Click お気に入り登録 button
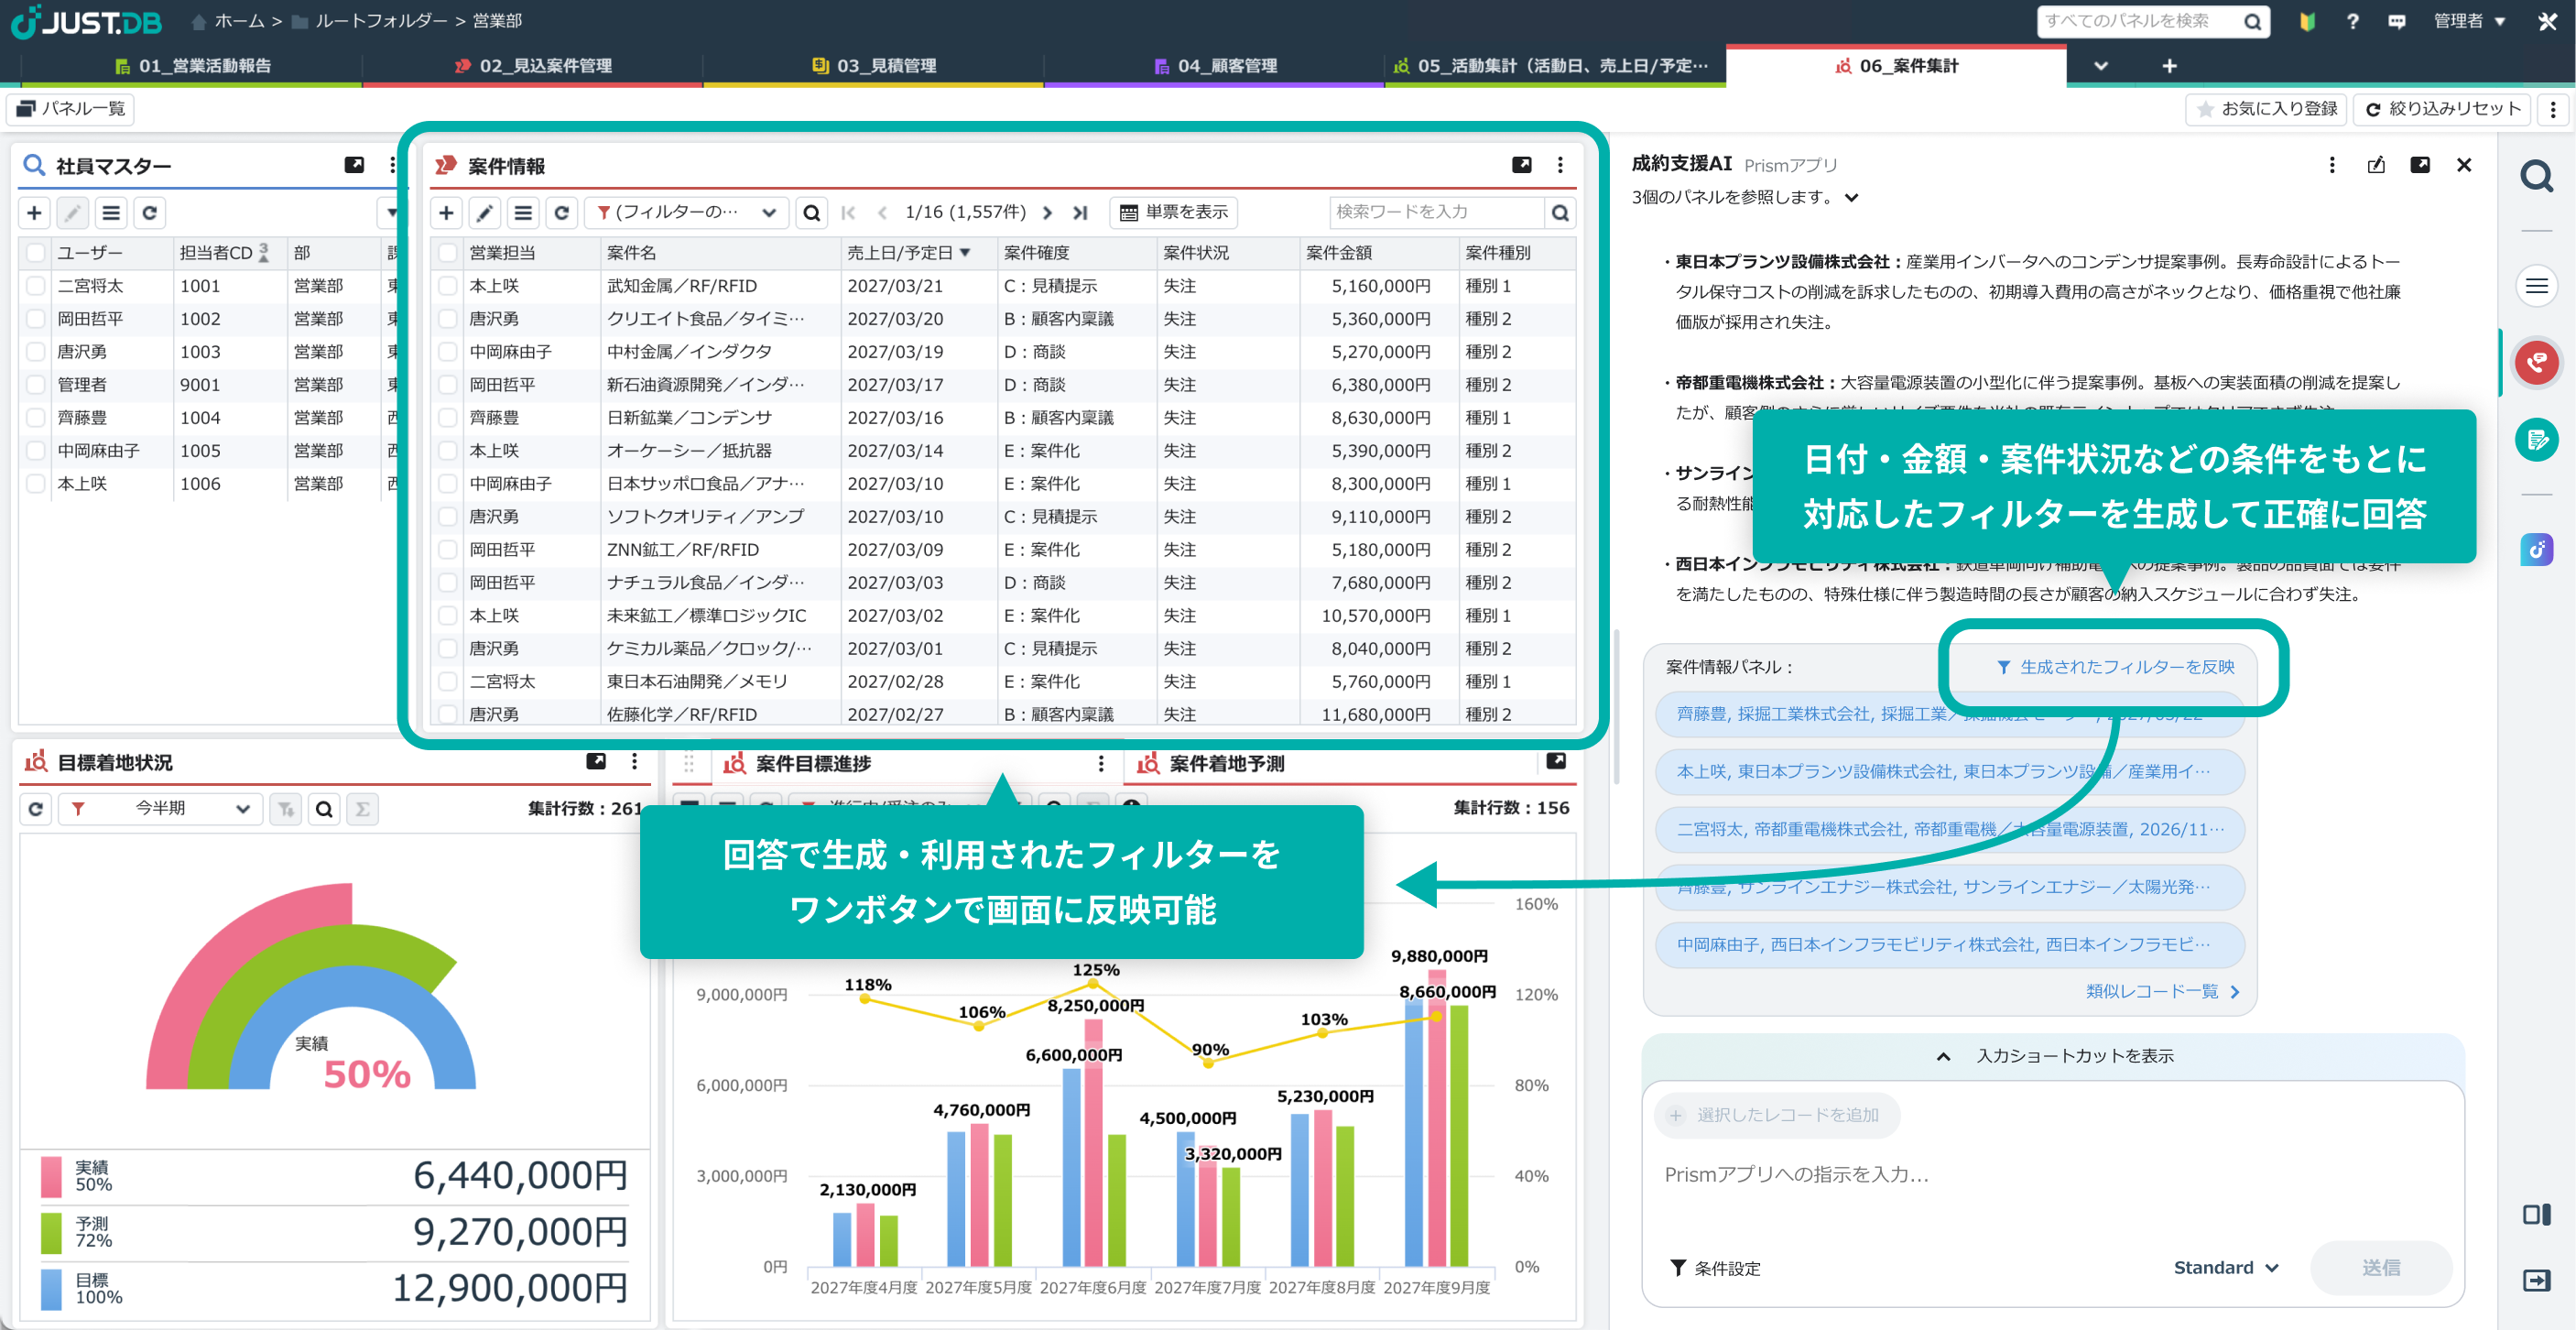This screenshot has height=1330, width=2576. pos(2267,109)
